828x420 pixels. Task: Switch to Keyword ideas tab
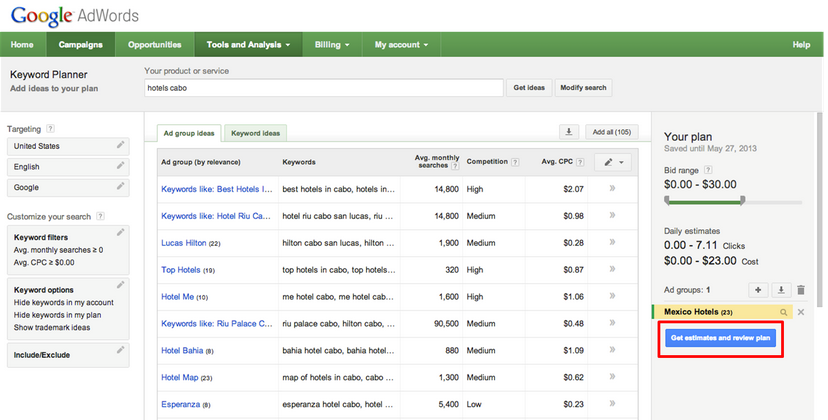point(256,133)
